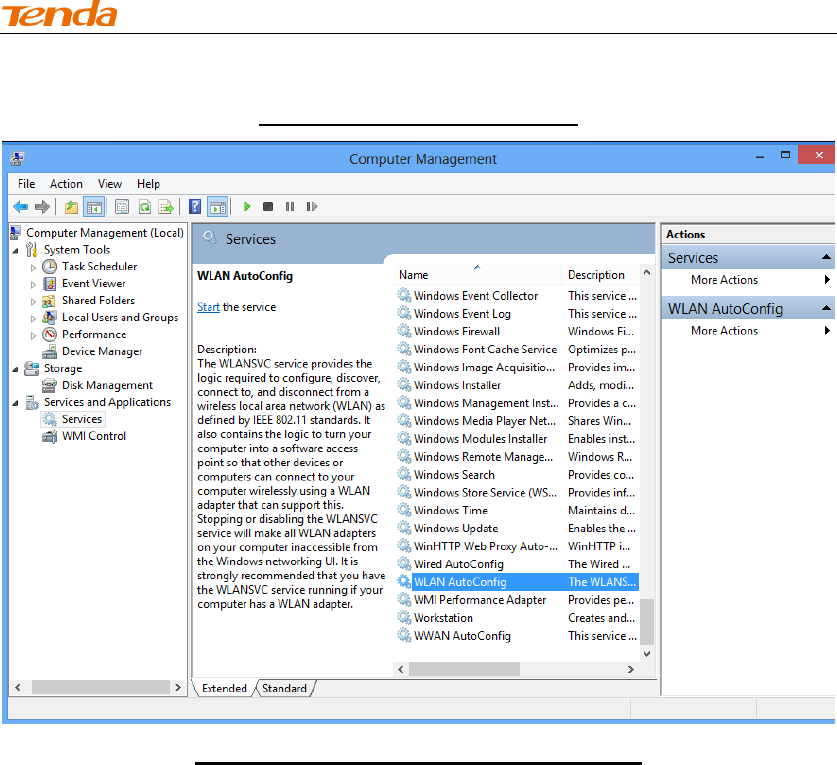The width and height of the screenshot is (837, 765).
Task: Click the Local Users and Groups icon
Action: pyautogui.click(x=50, y=318)
